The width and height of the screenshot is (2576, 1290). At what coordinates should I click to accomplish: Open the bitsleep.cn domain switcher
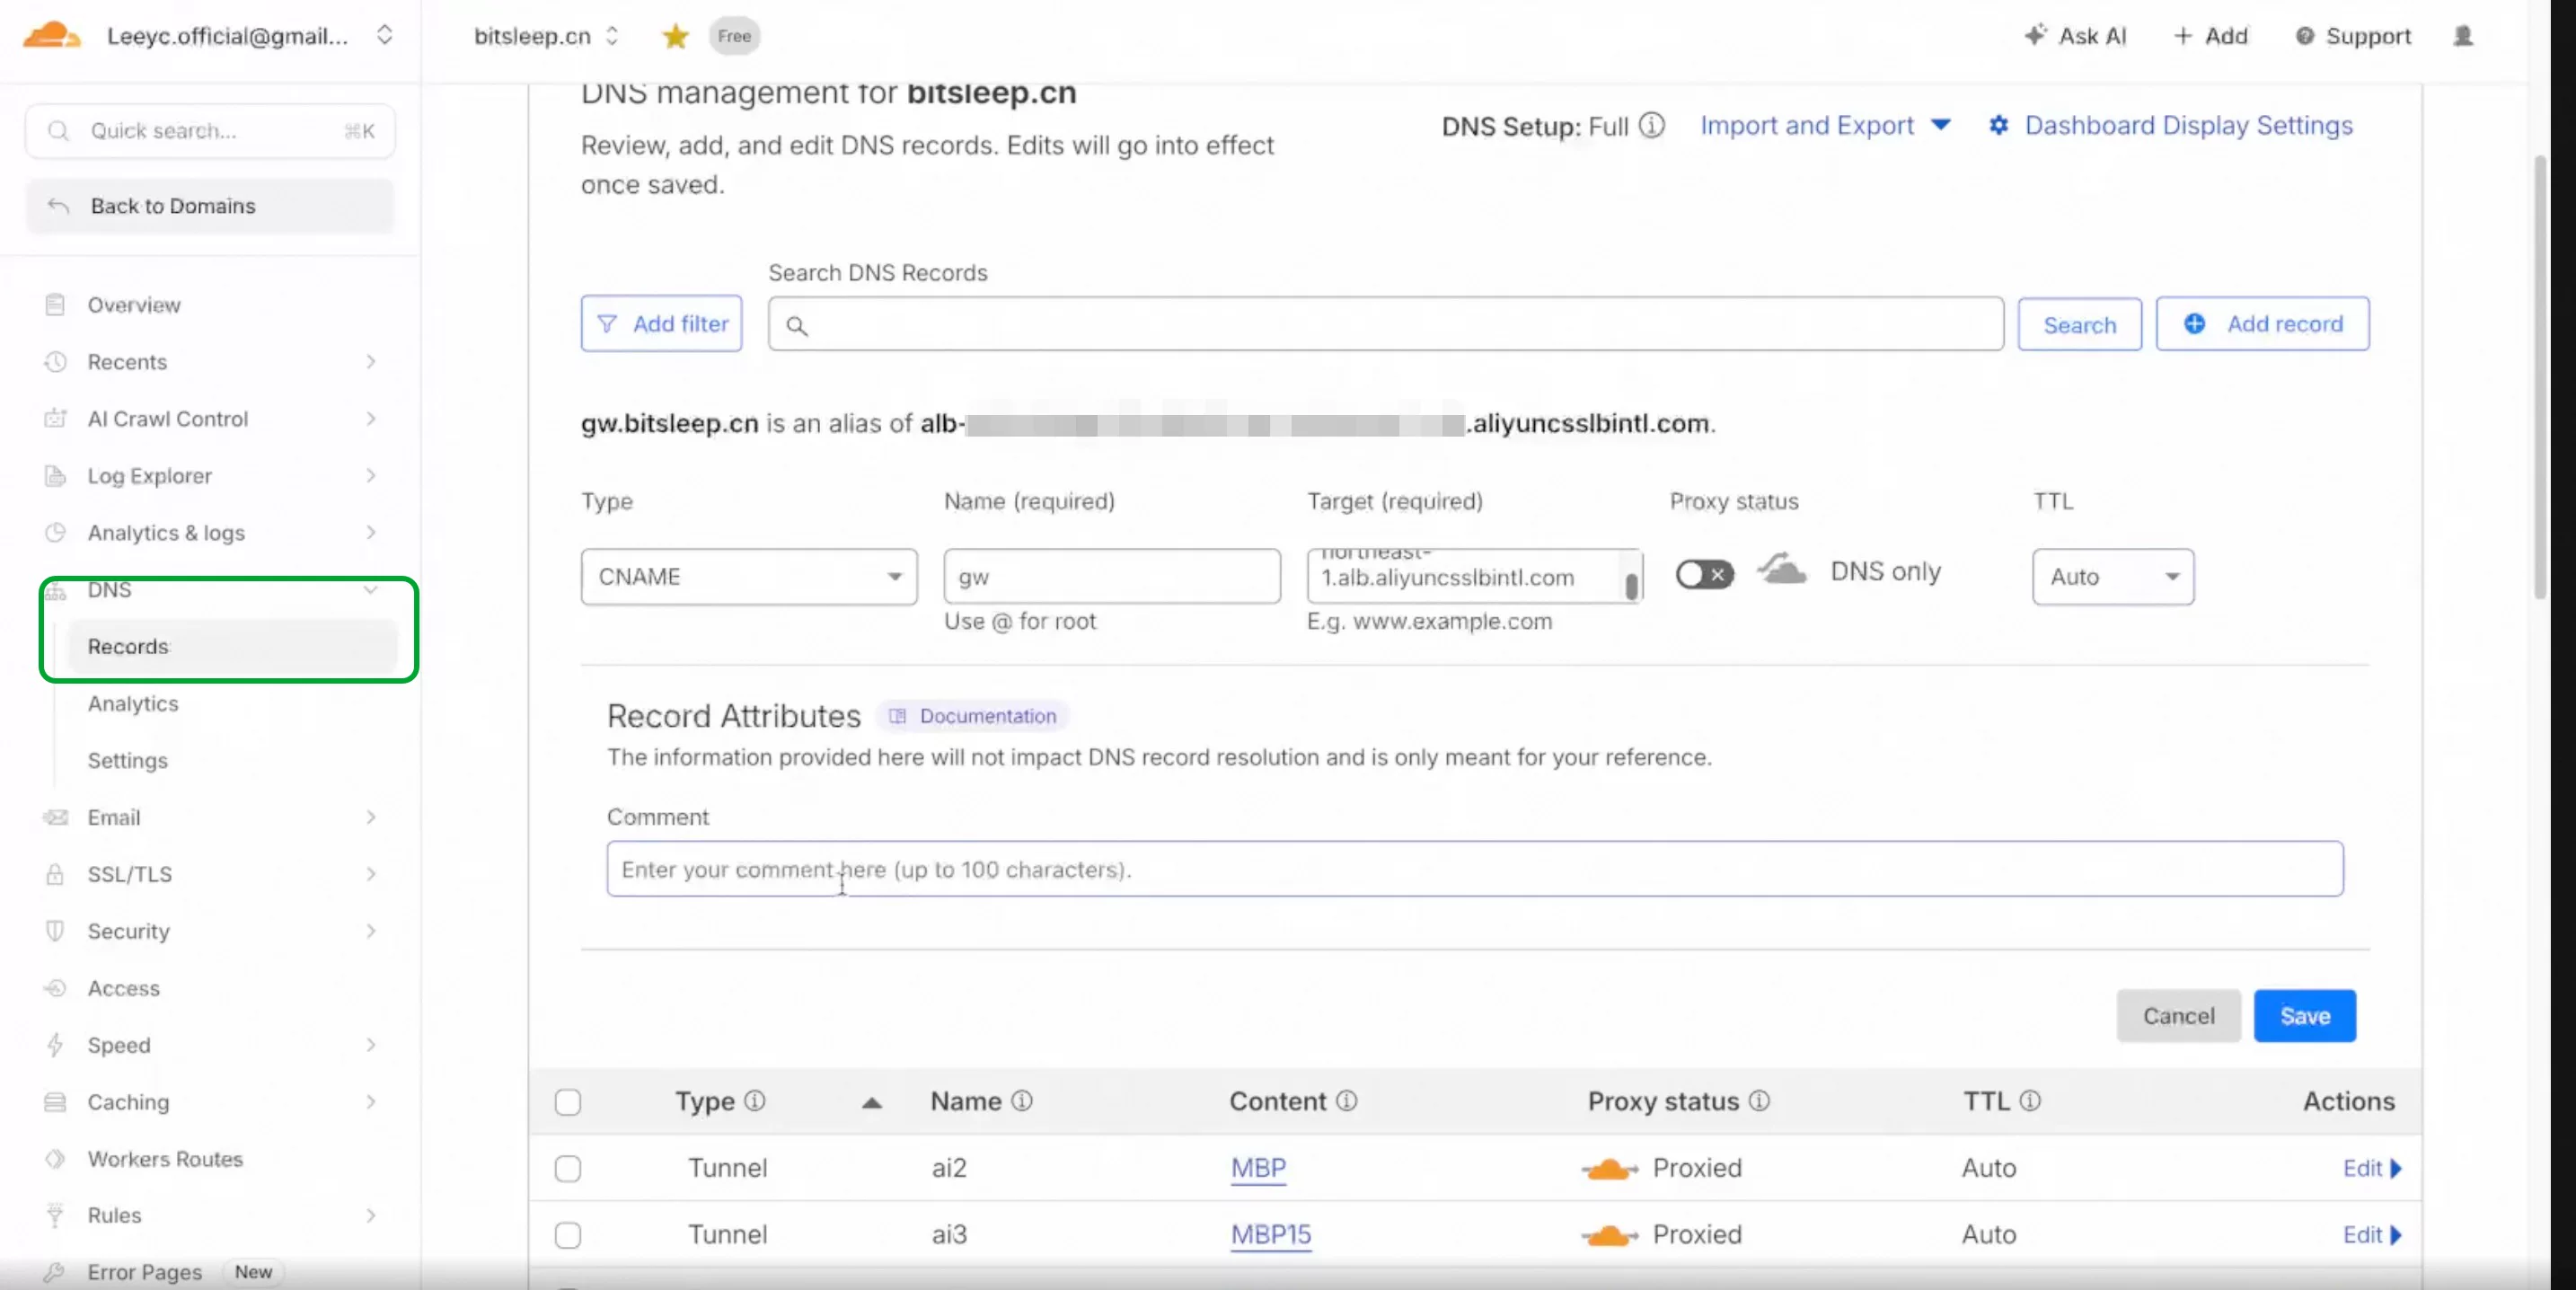(546, 36)
